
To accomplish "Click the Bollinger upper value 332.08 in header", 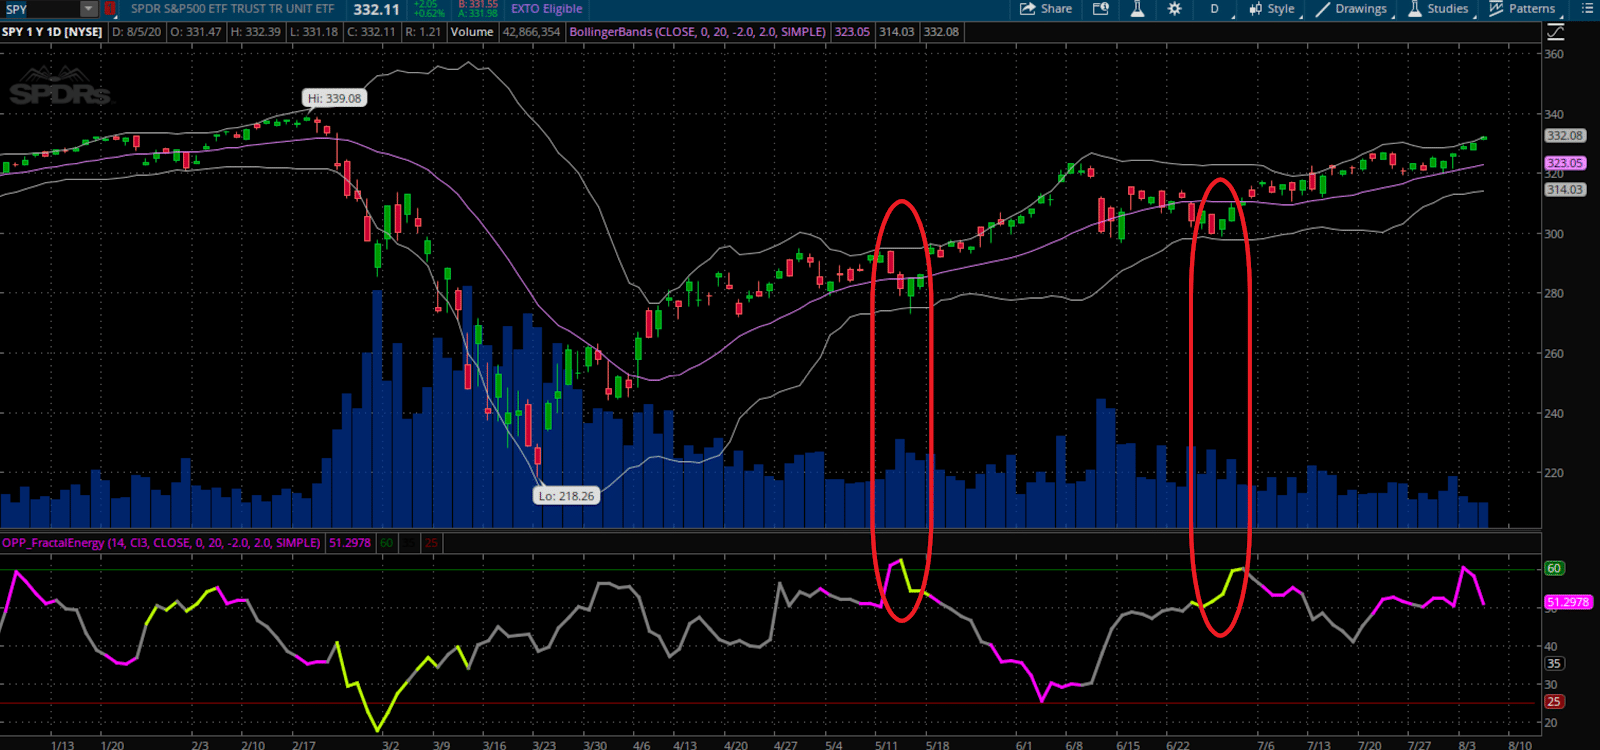I will (941, 32).
